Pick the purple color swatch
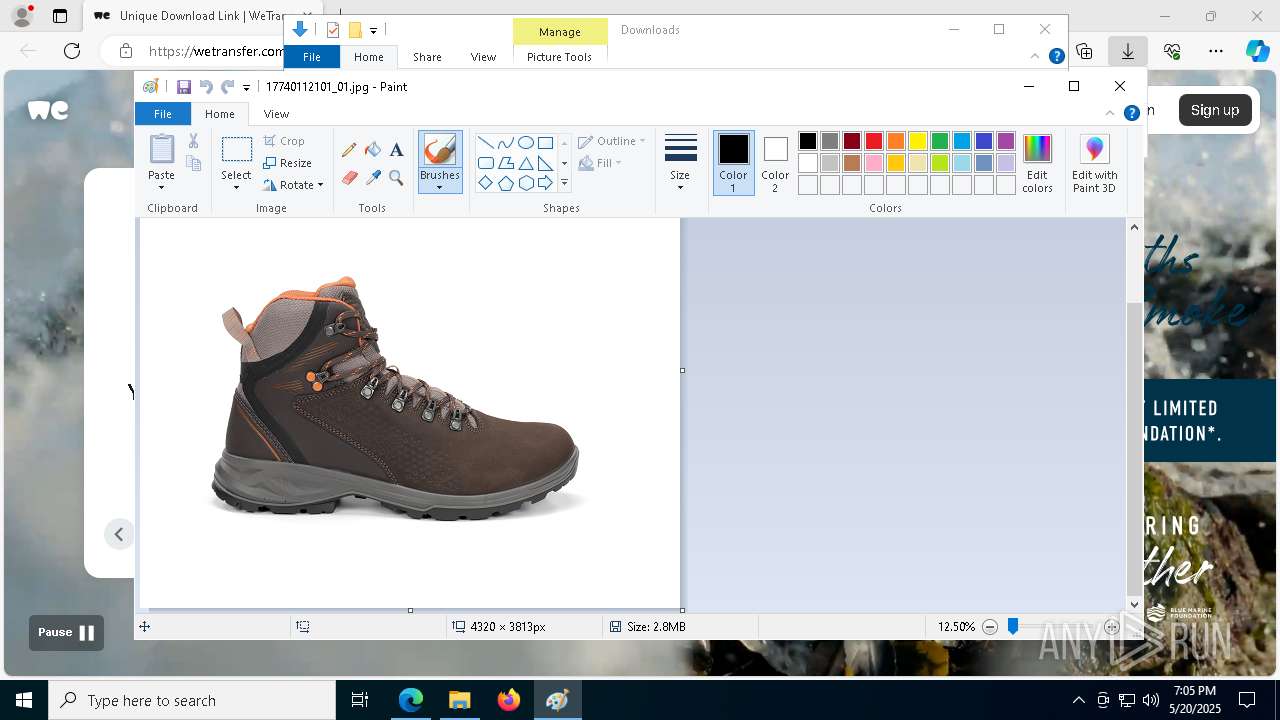Screen dimensions: 1280x720 point(1006,141)
